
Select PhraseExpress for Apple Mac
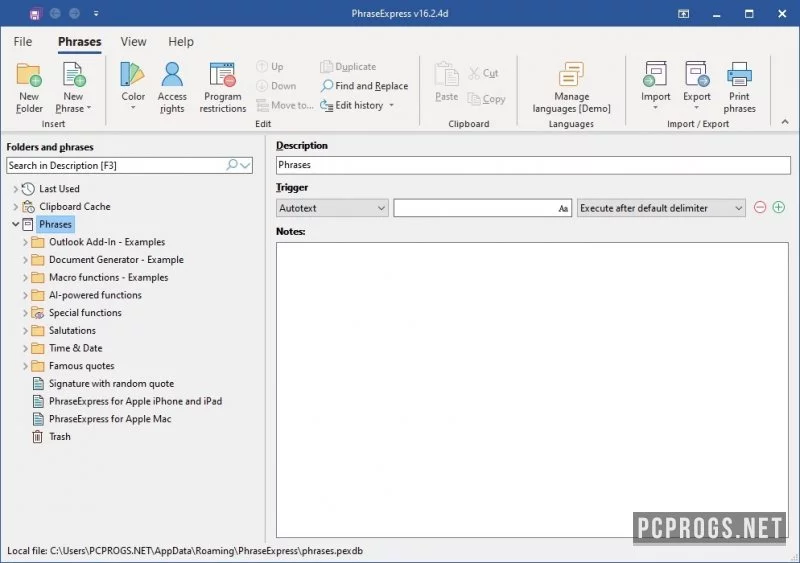pyautogui.click(x=110, y=419)
